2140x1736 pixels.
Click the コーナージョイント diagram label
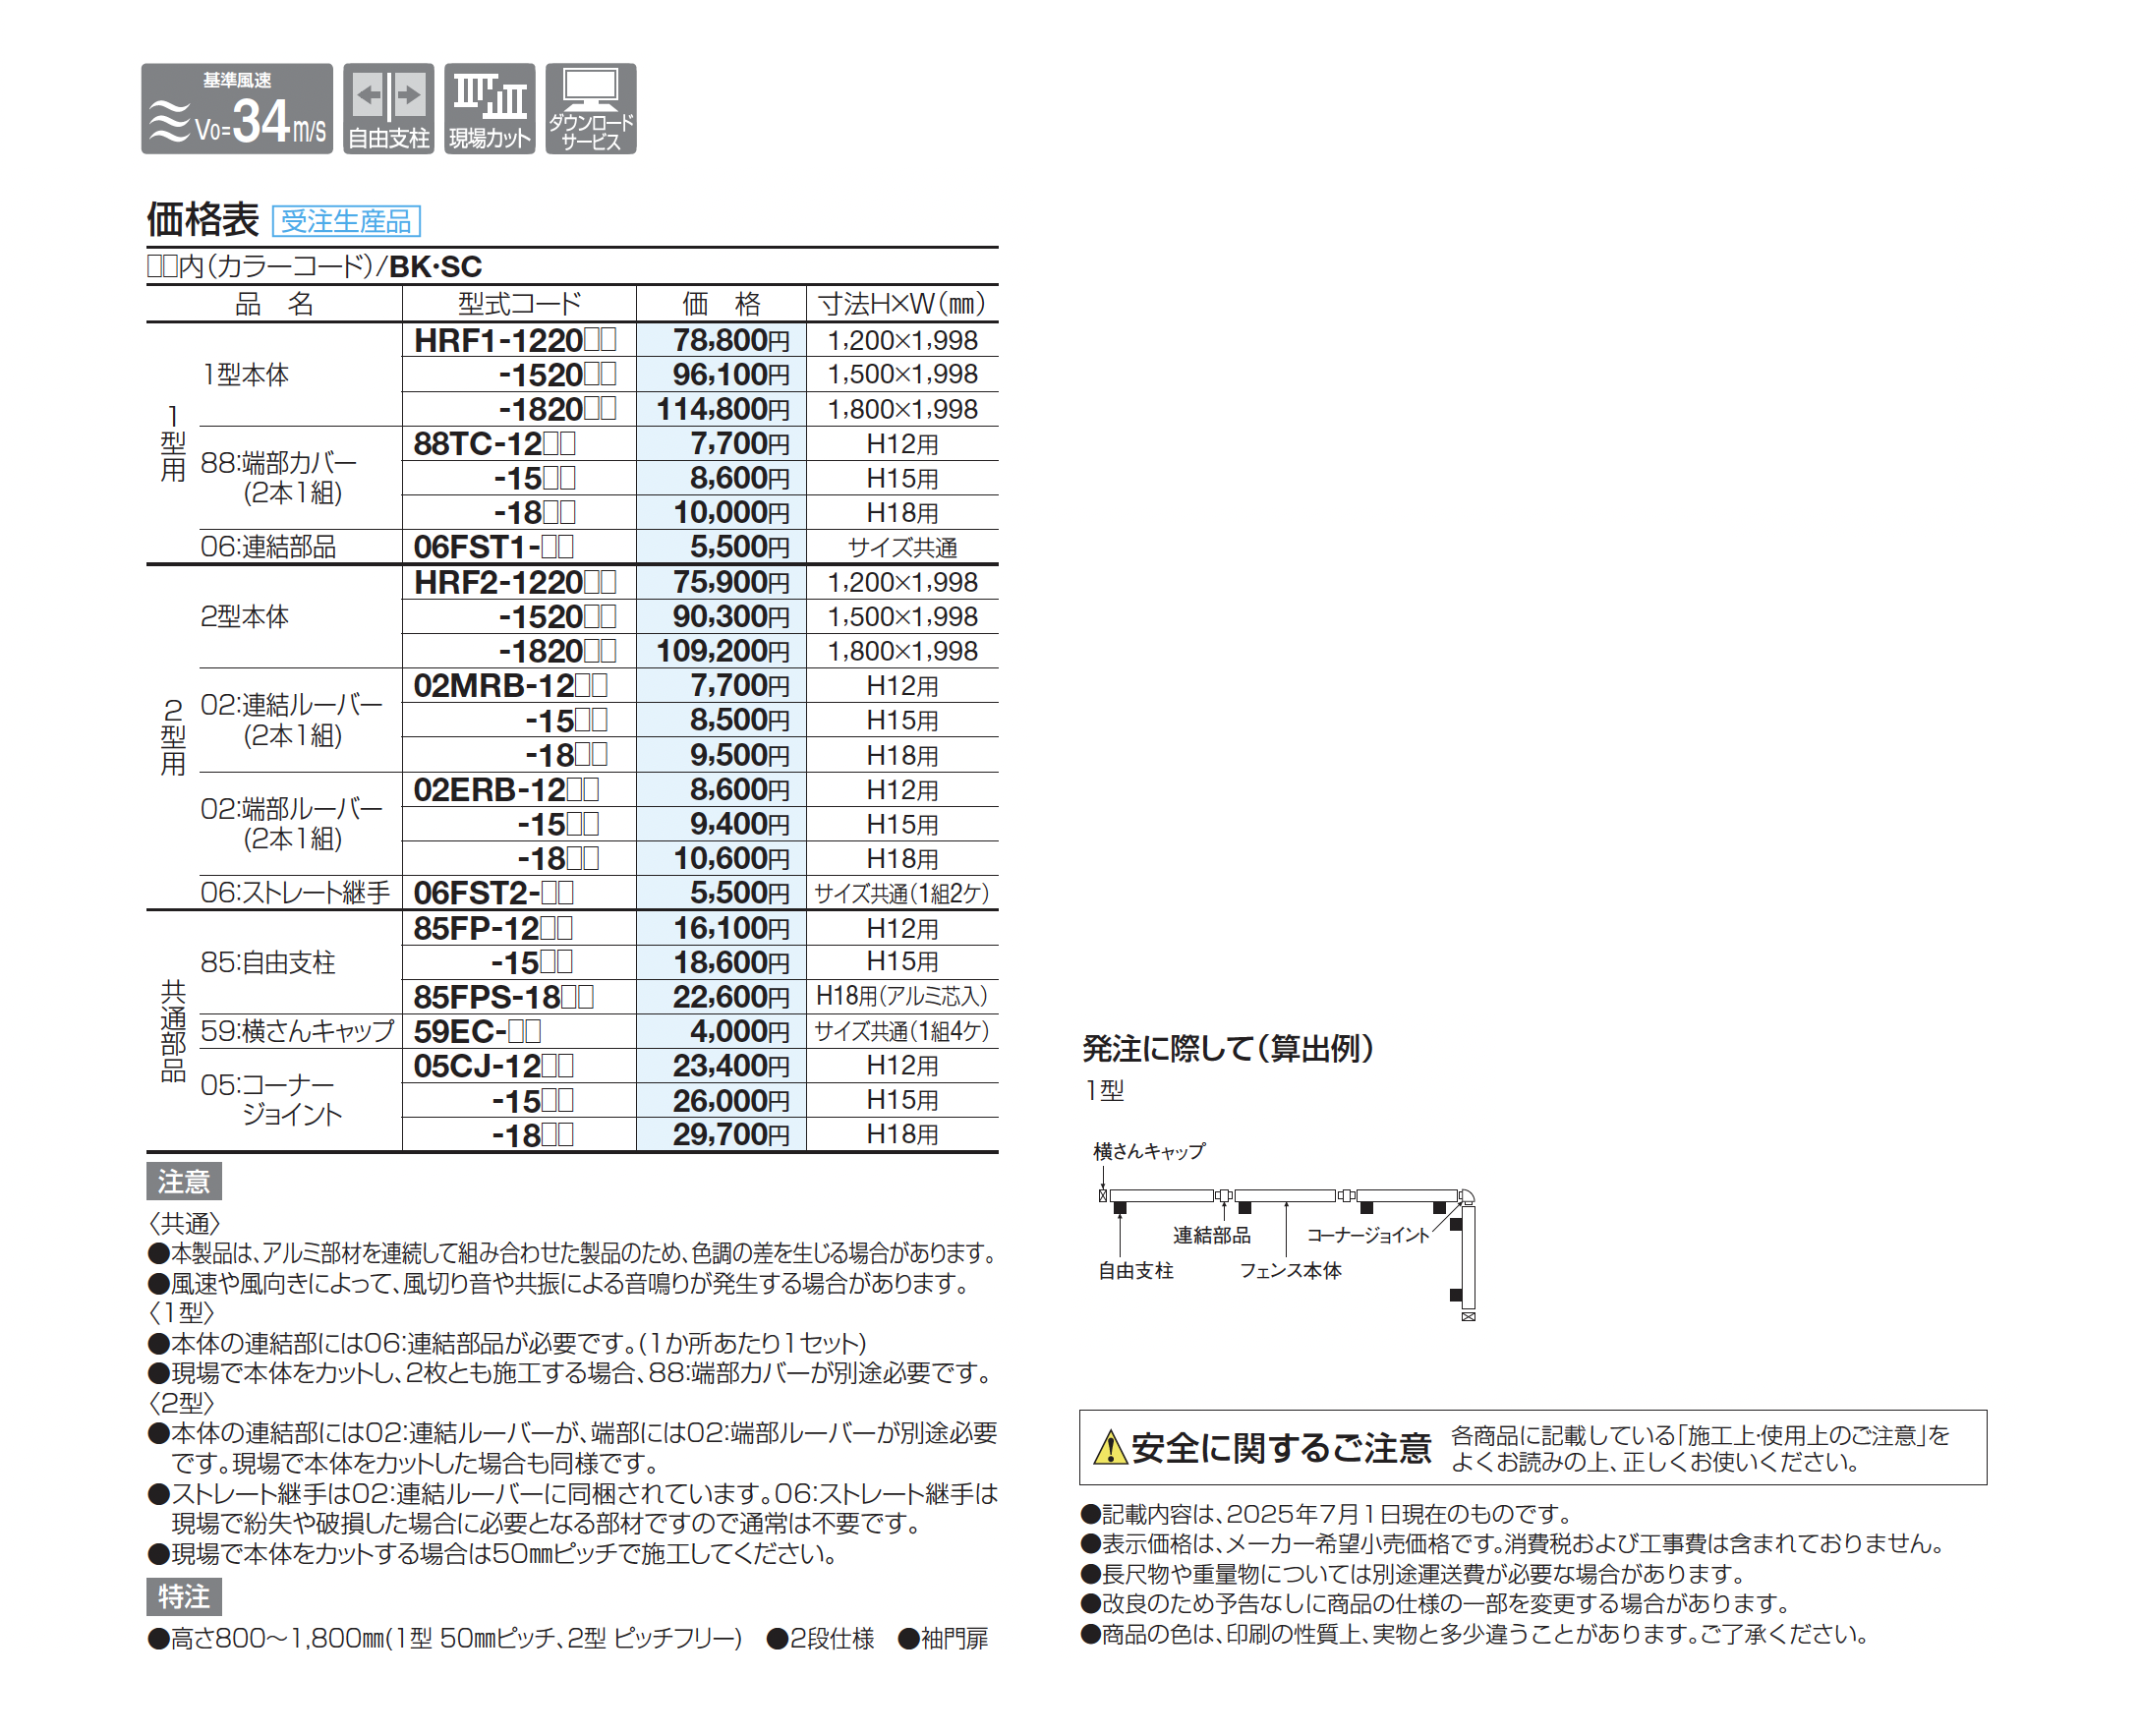pyautogui.click(x=1367, y=1235)
